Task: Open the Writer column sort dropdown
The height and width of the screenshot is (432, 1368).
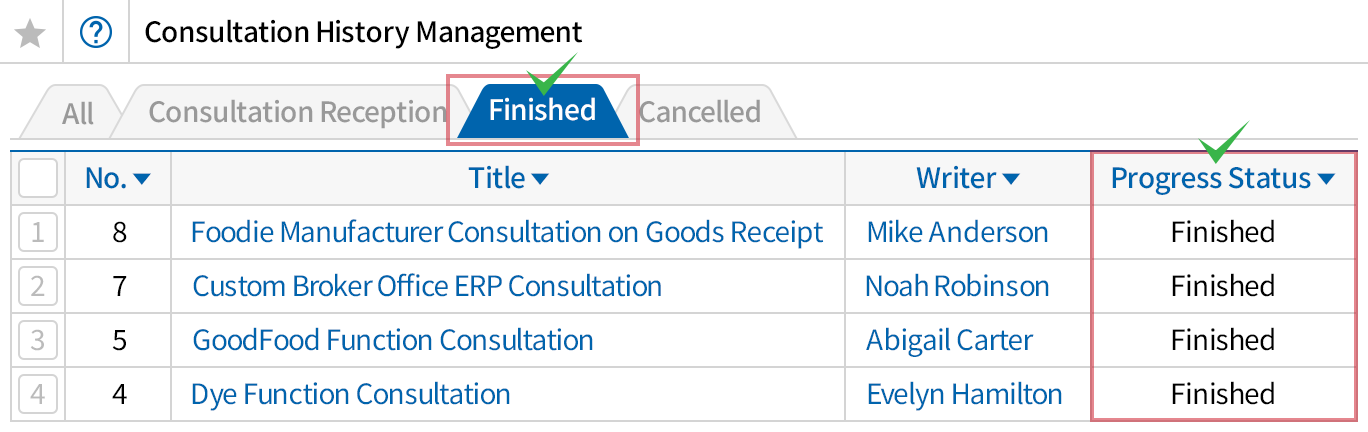Action: 1011,179
